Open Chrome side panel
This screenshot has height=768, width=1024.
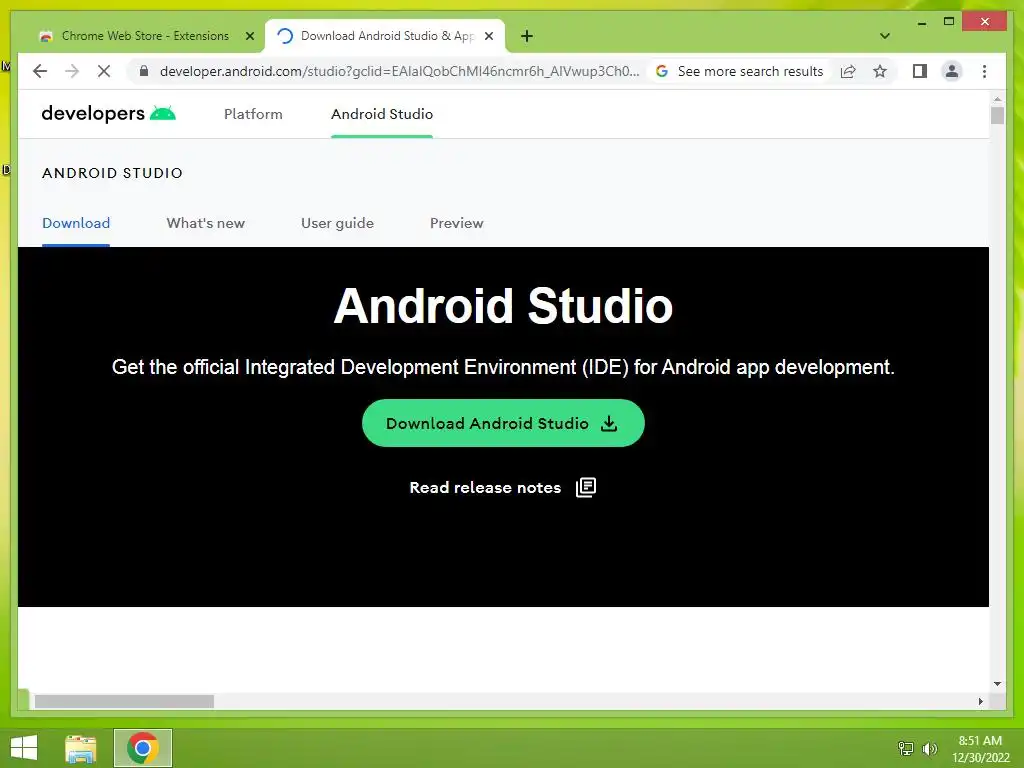pyautogui.click(x=920, y=71)
